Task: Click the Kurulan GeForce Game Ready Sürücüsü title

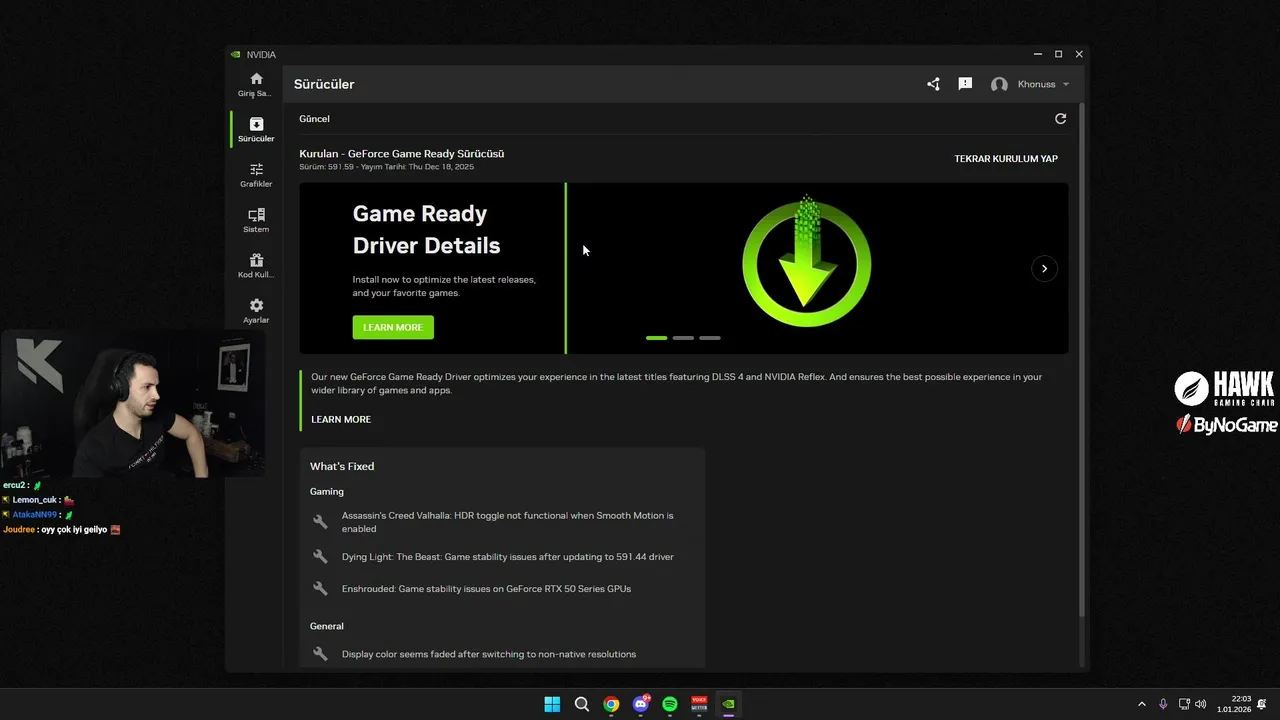Action: click(402, 153)
